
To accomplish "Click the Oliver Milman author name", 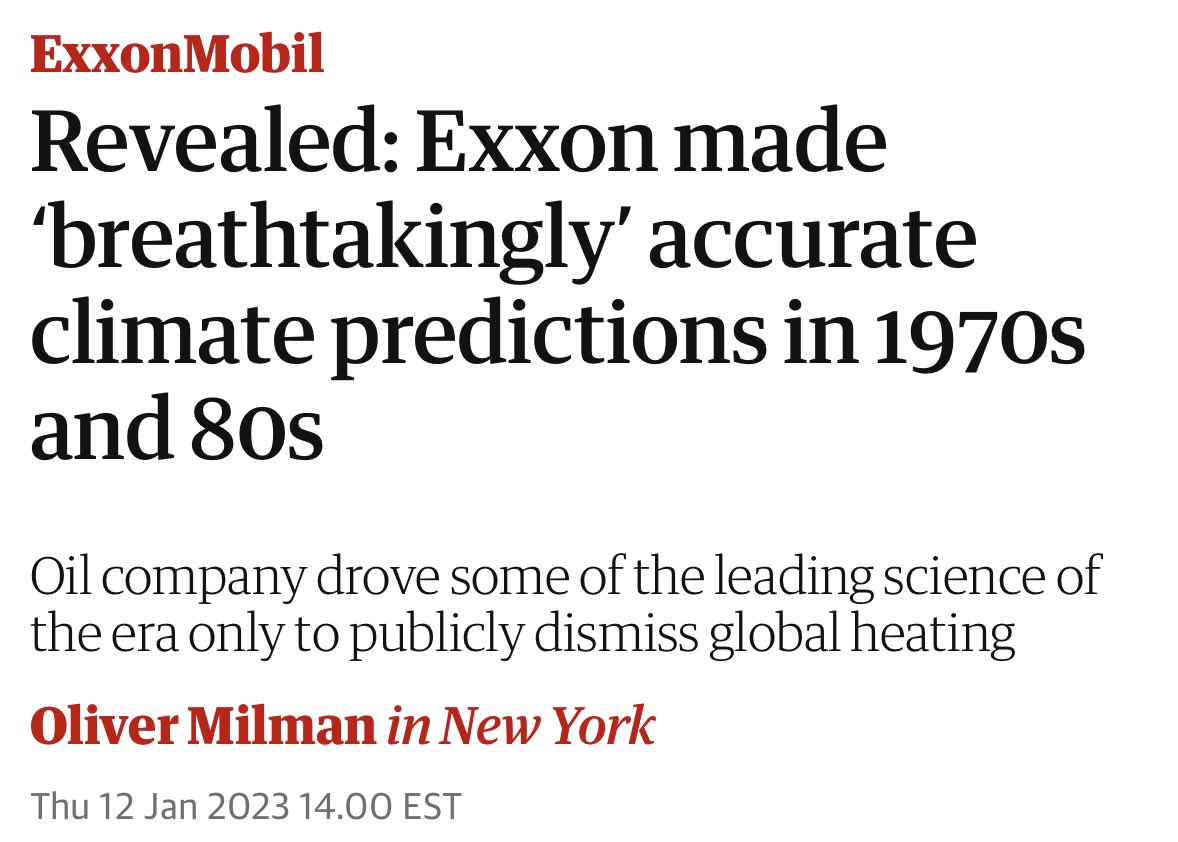I will coord(201,726).
